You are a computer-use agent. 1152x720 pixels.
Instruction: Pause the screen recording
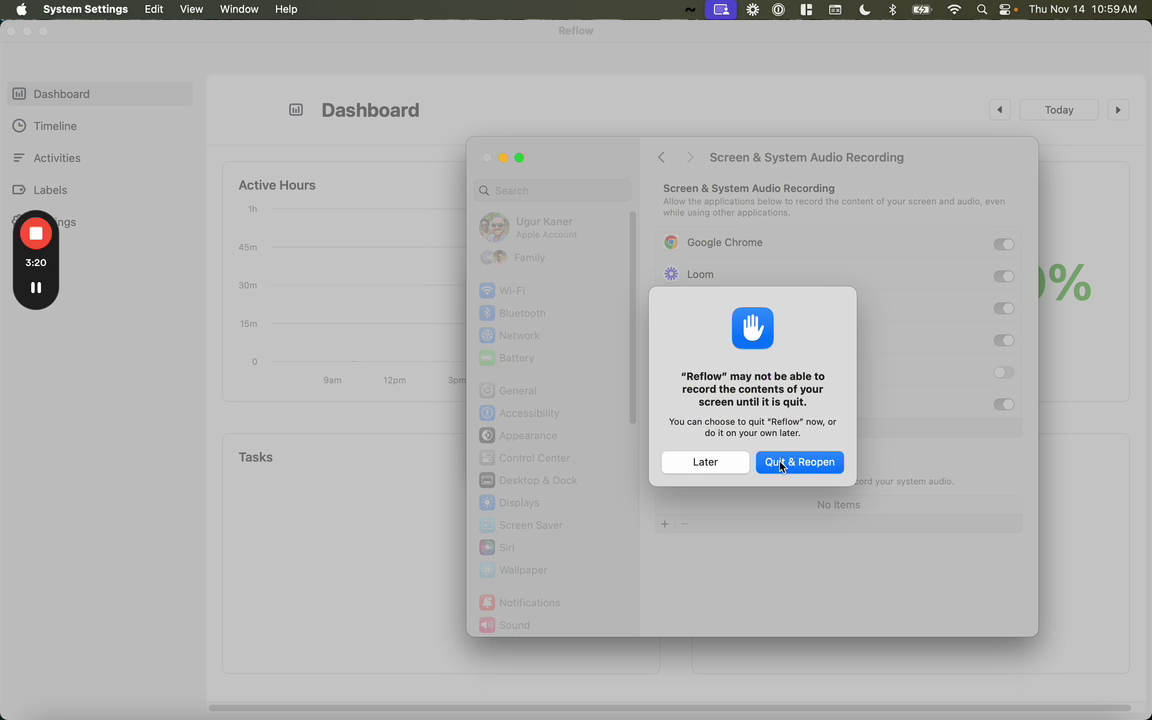(x=36, y=288)
